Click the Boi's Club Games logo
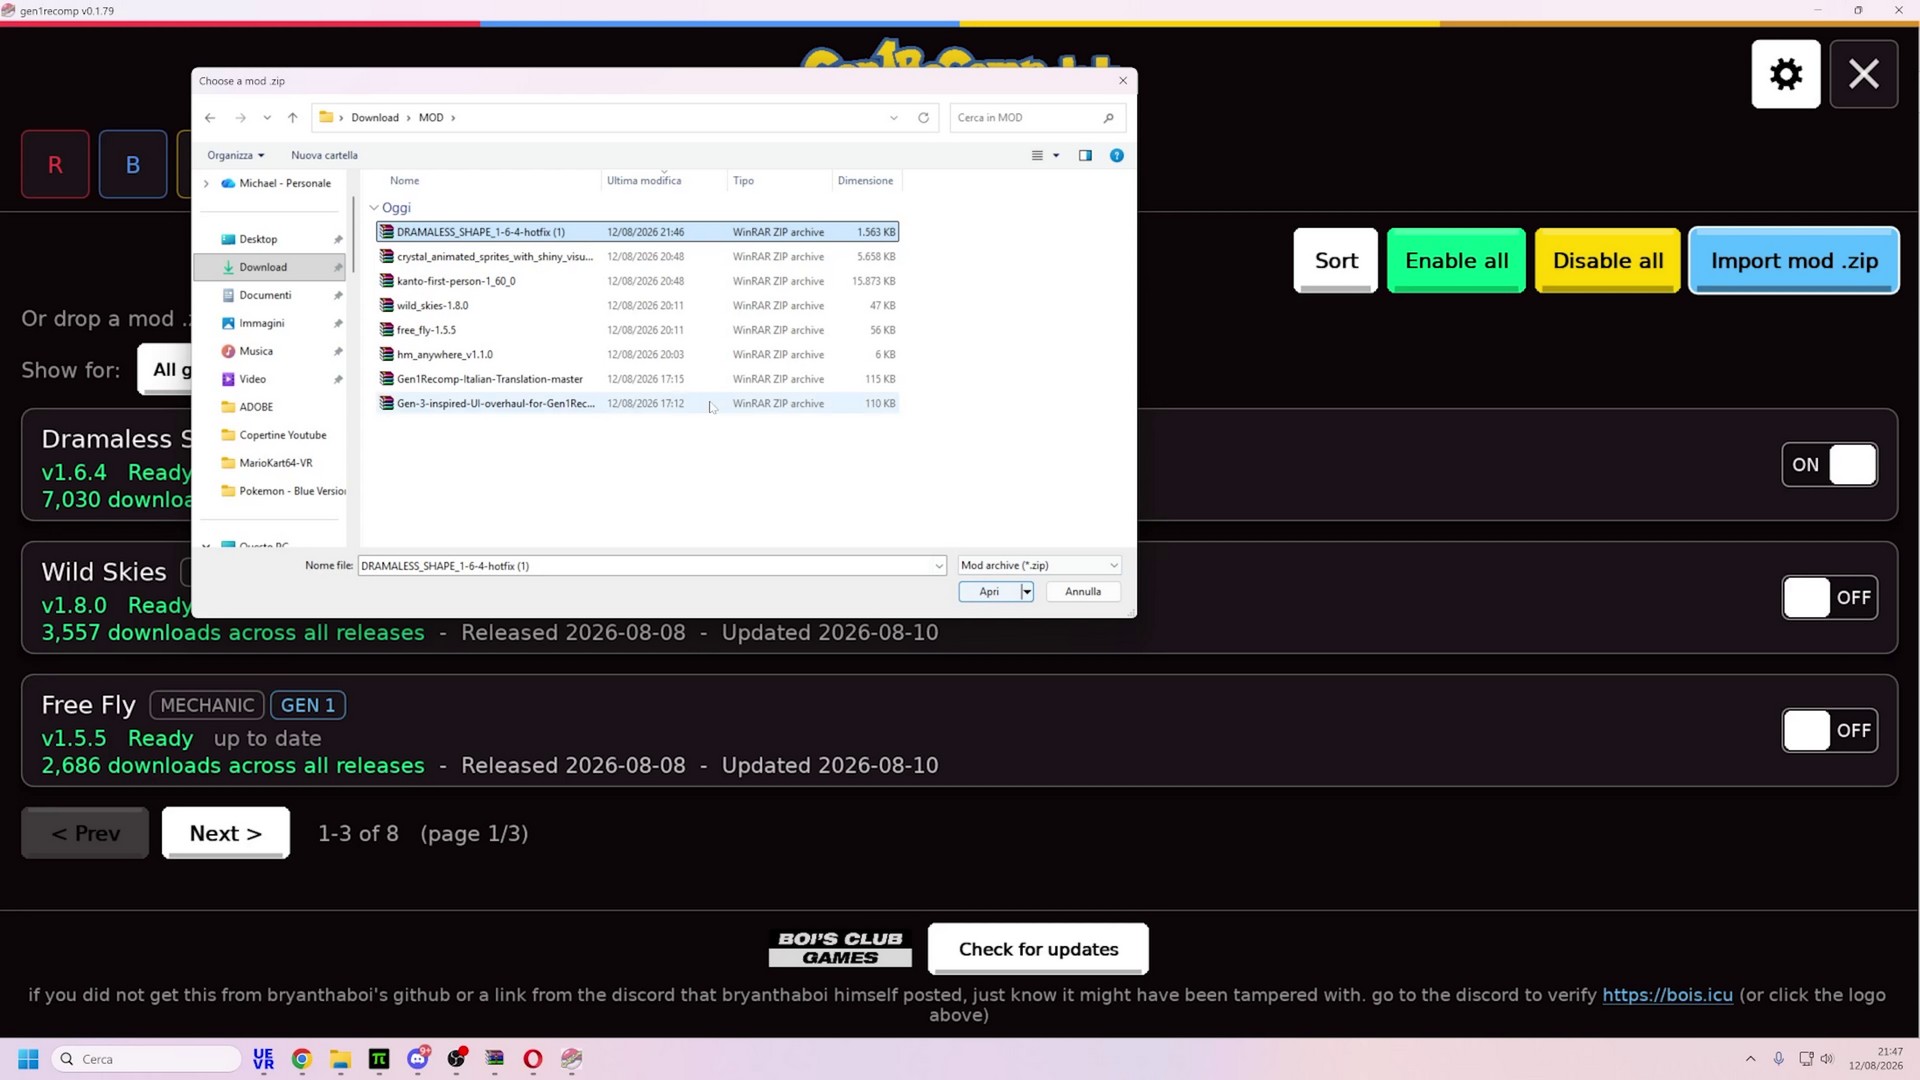Image resolution: width=1920 pixels, height=1080 pixels. (840, 948)
